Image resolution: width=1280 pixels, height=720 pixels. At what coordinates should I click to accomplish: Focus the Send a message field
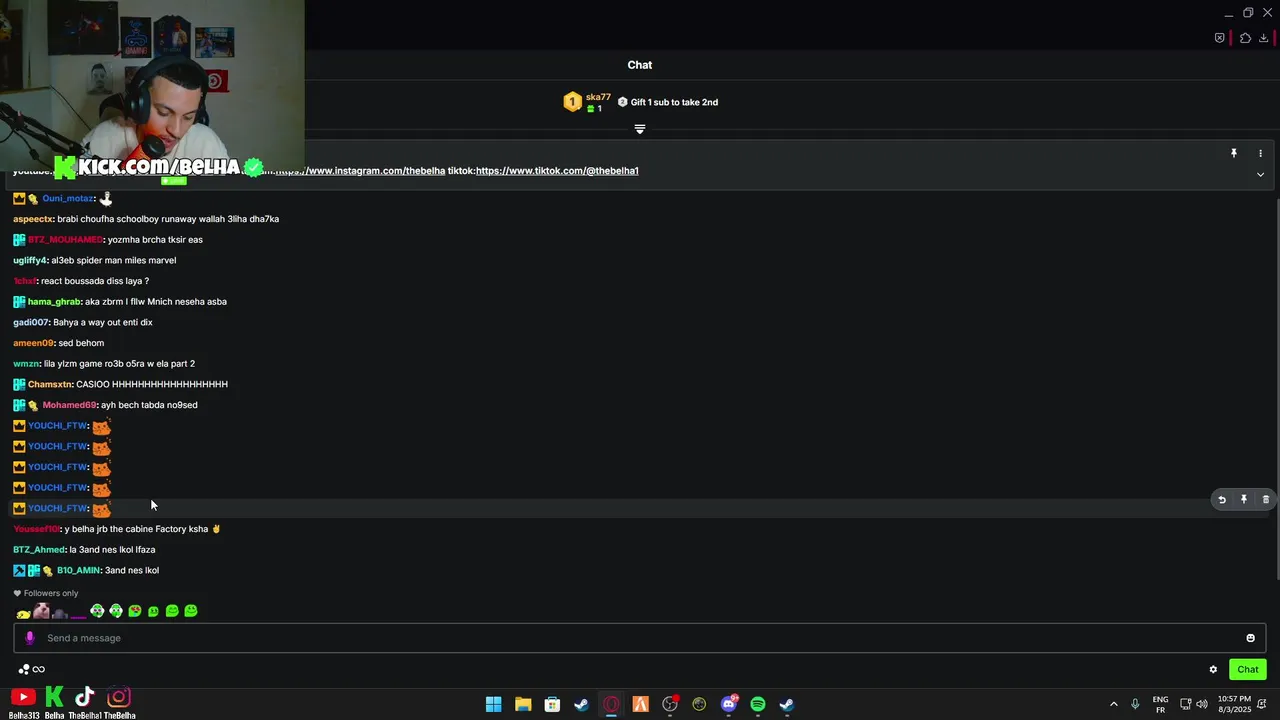click(x=640, y=638)
